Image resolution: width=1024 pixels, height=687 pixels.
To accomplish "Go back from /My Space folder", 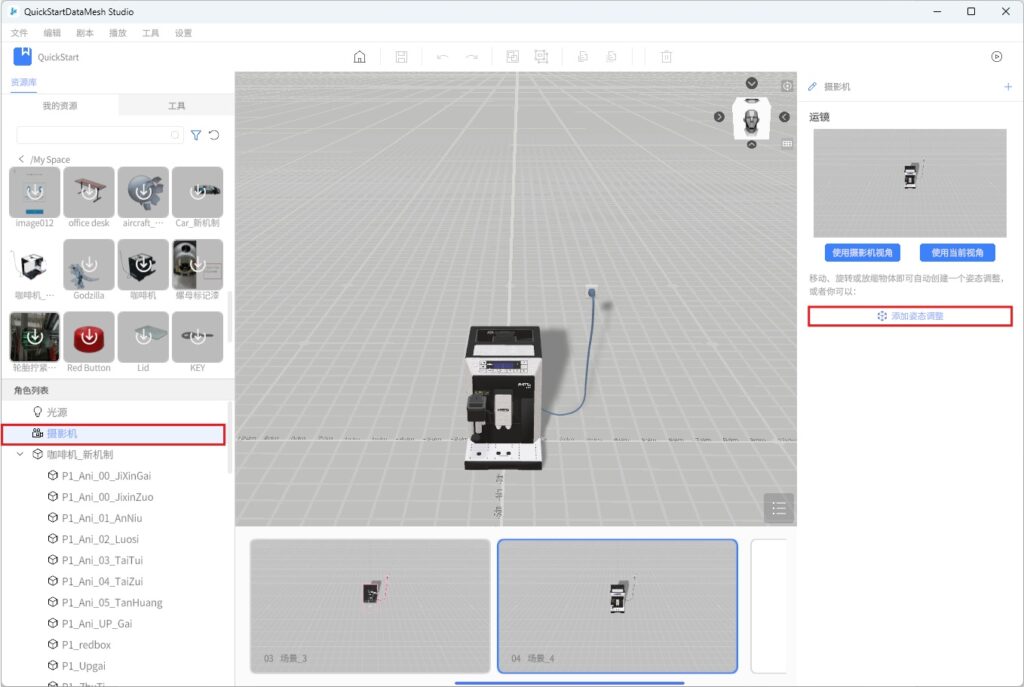I will tap(21, 160).
